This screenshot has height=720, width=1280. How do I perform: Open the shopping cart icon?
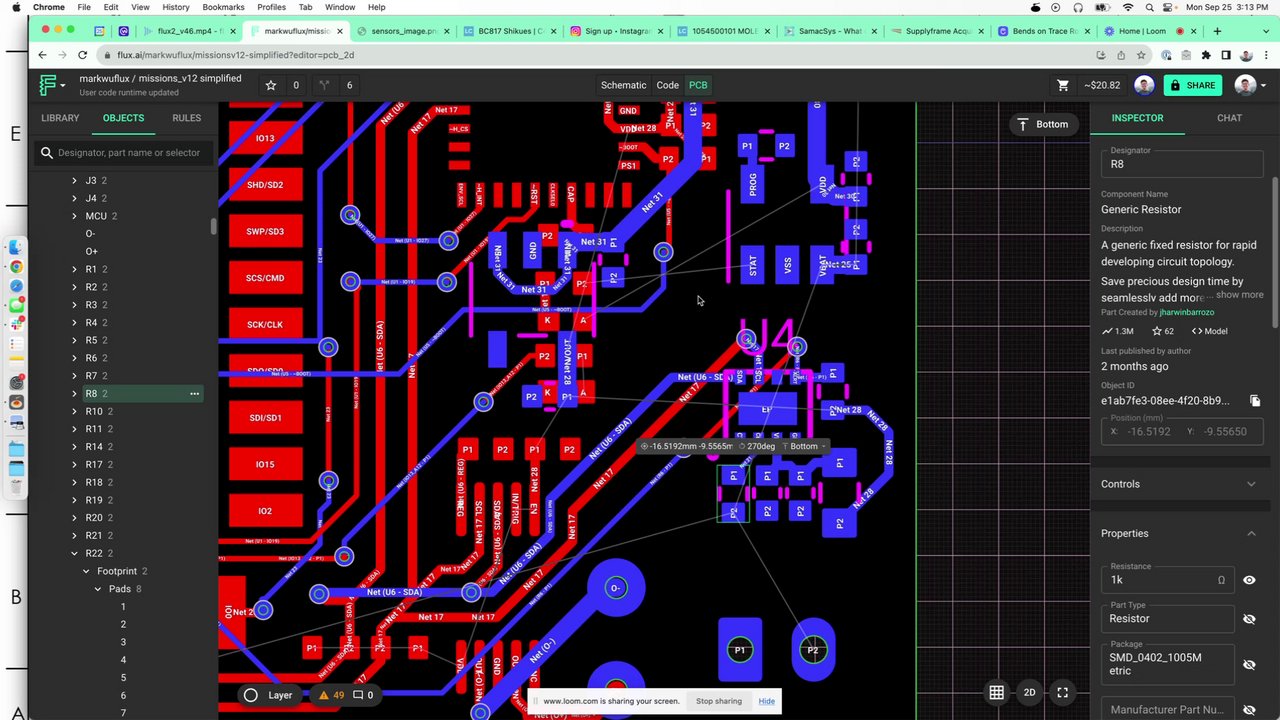(x=1064, y=85)
